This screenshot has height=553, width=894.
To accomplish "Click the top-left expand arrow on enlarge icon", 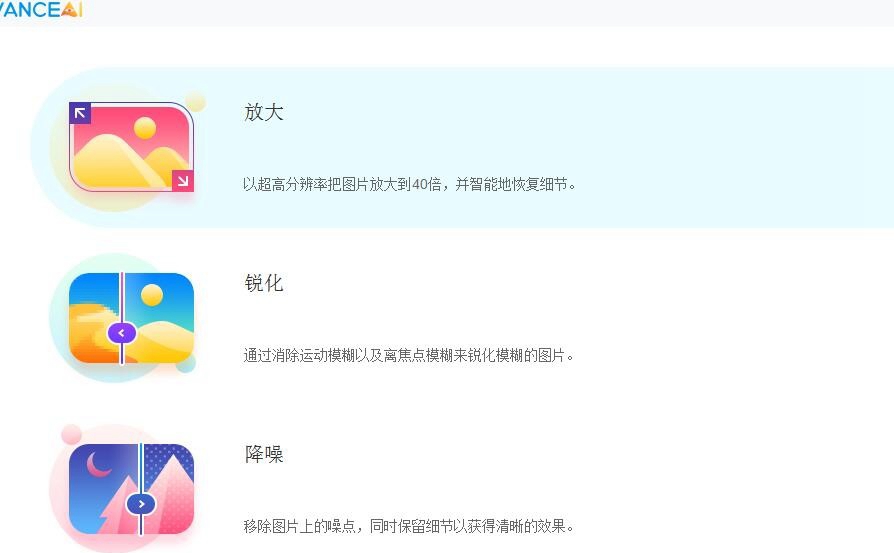I will pos(80,113).
